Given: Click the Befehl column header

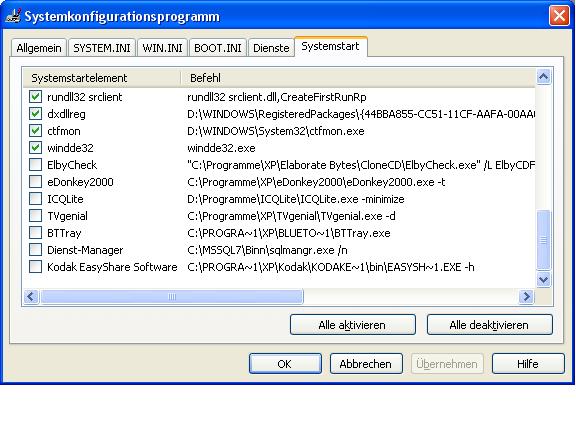Looking at the screenshot, I should (358, 78).
